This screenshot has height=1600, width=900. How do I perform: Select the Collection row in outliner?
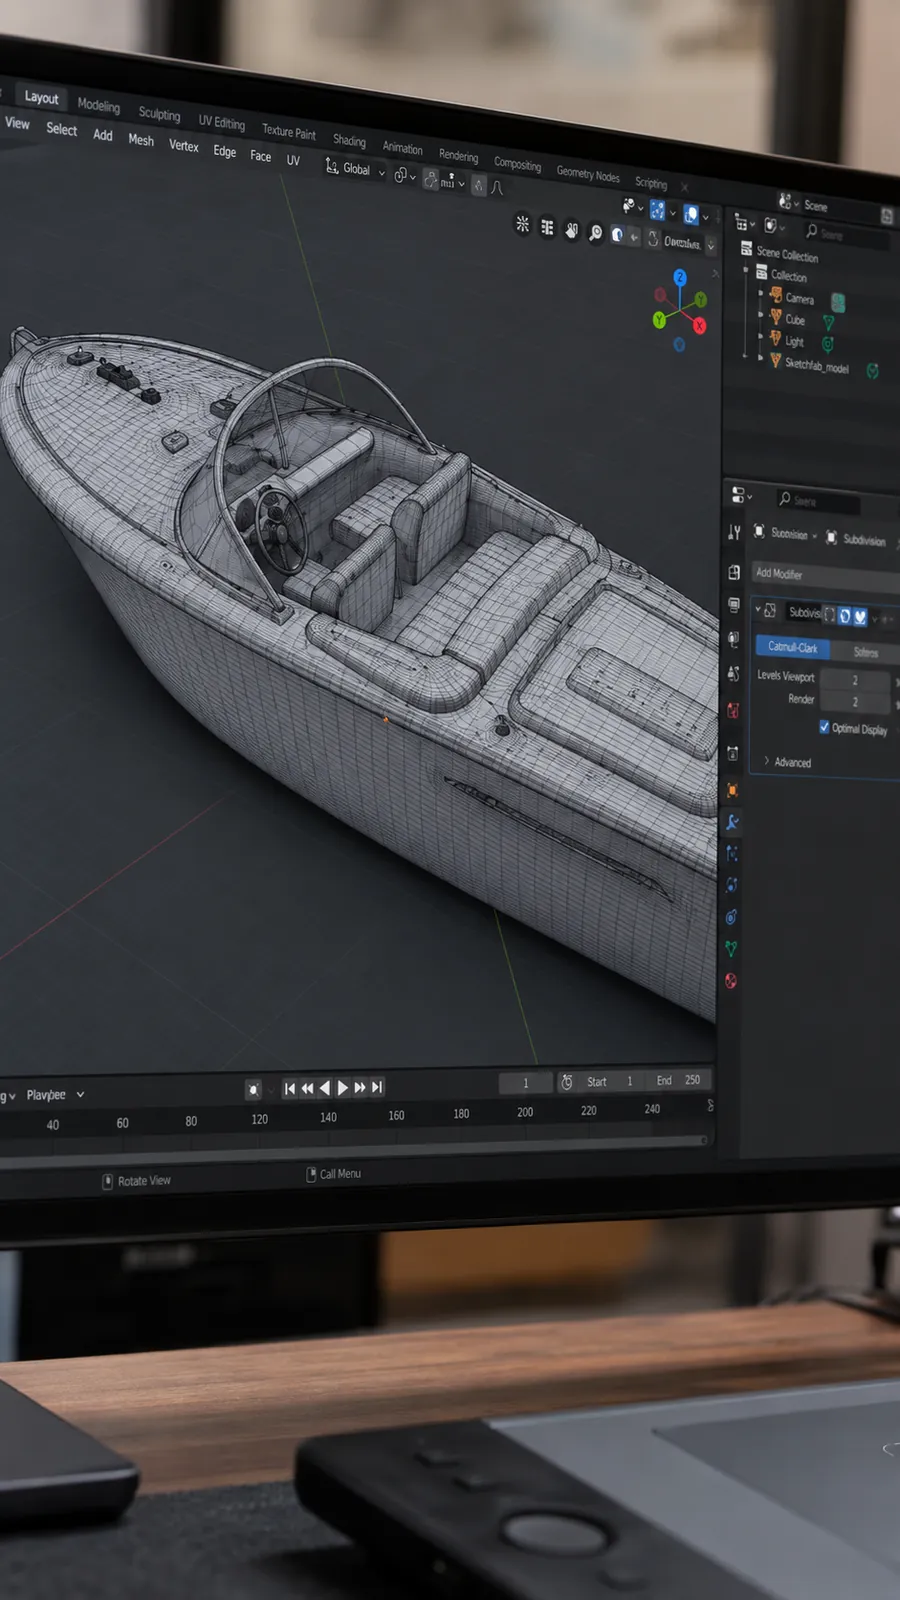coord(788,276)
